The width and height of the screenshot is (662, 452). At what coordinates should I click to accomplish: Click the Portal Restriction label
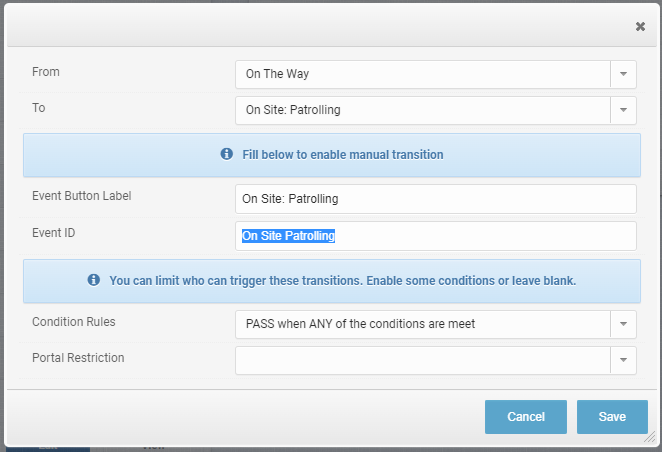pyautogui.click(x=78, y=357)
